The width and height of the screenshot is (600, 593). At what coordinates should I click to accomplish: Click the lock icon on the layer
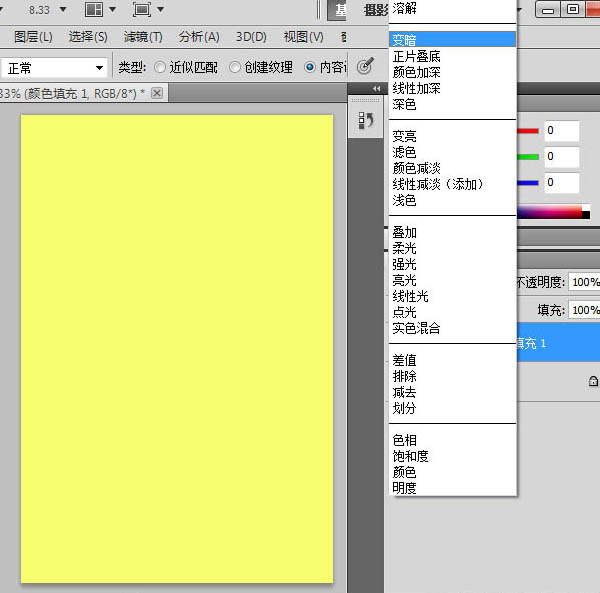(593, 381)
